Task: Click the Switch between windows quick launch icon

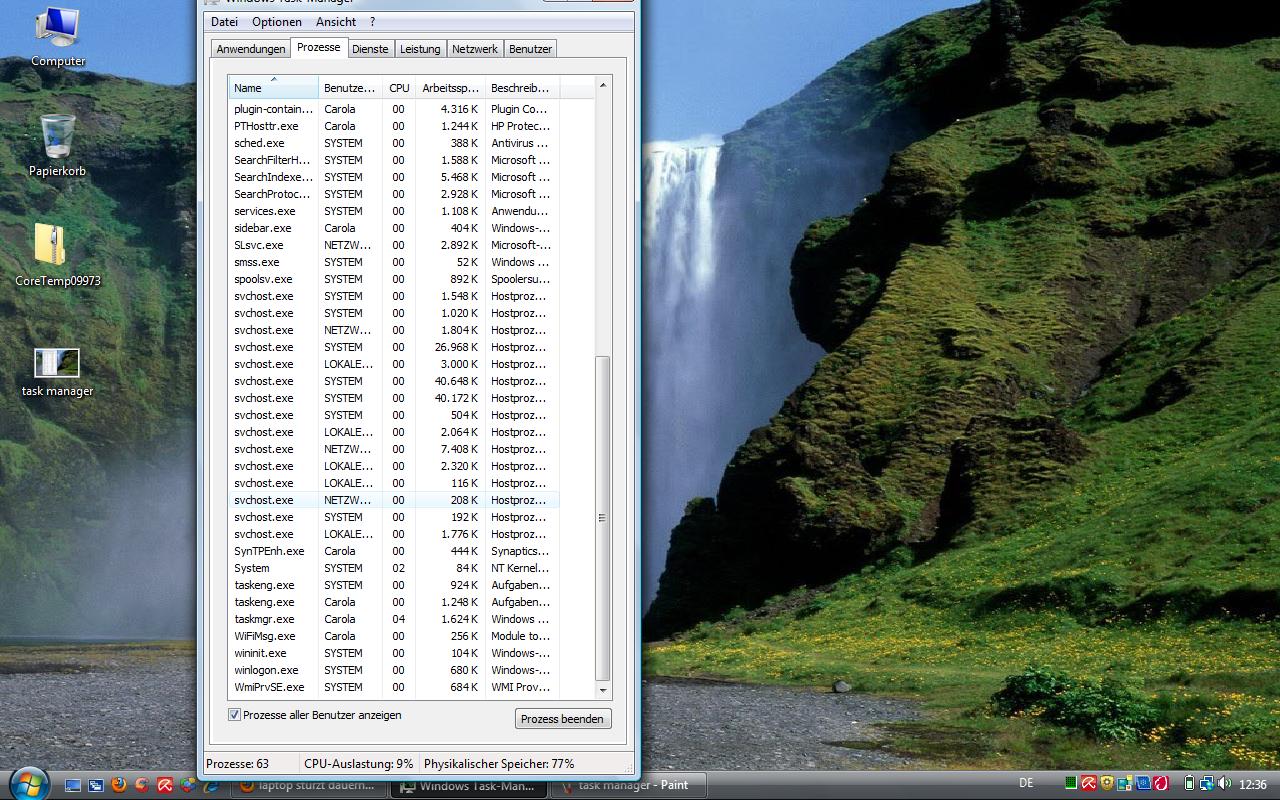Action: (x=96, y=785)
